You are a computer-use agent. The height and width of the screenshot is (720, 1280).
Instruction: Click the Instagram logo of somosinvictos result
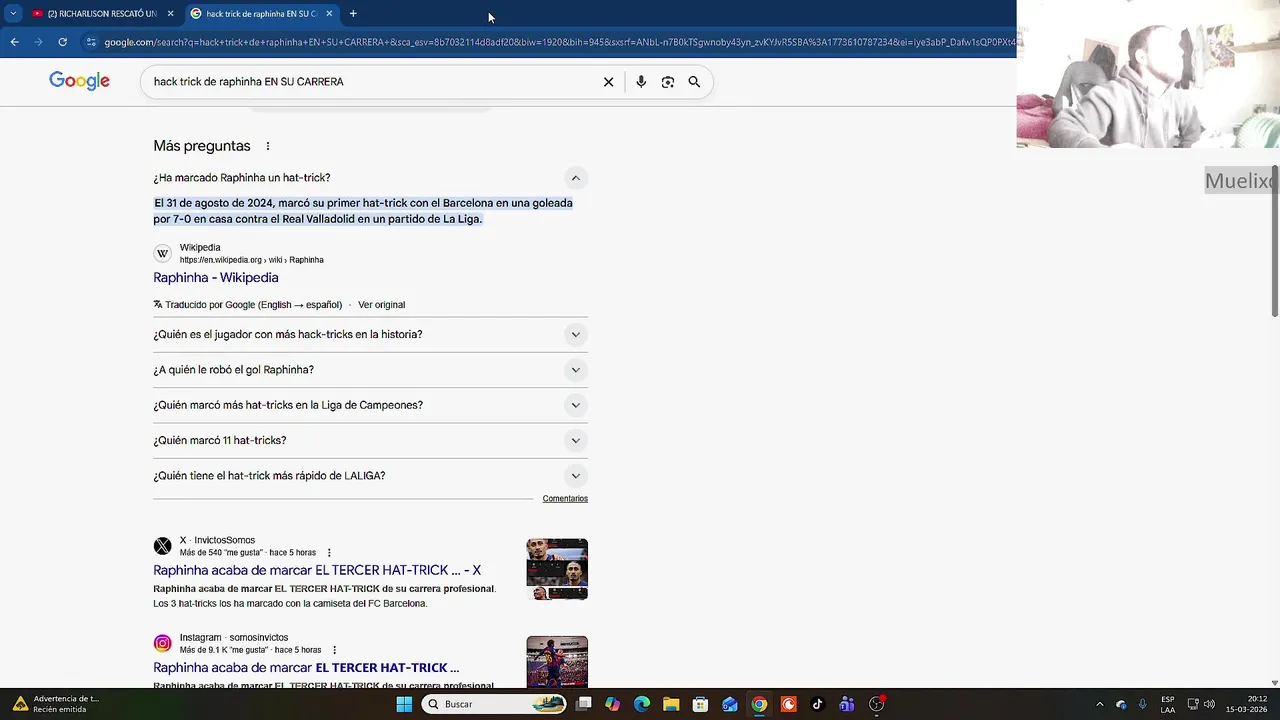tap(162, 643)
